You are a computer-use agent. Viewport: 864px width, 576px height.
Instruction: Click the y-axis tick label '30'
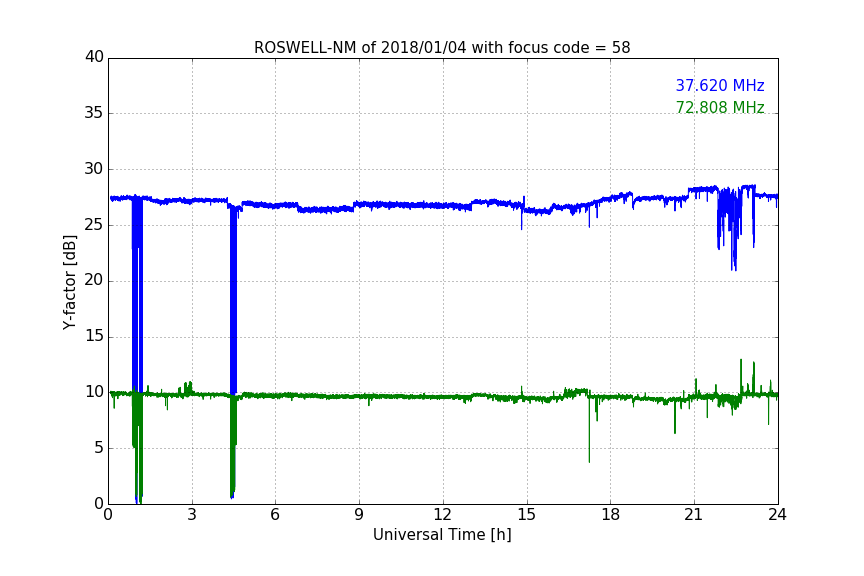pos(94,169)
